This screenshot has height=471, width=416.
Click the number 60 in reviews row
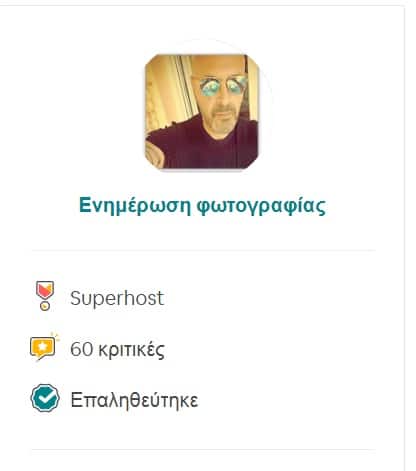(x=81, y=349)
